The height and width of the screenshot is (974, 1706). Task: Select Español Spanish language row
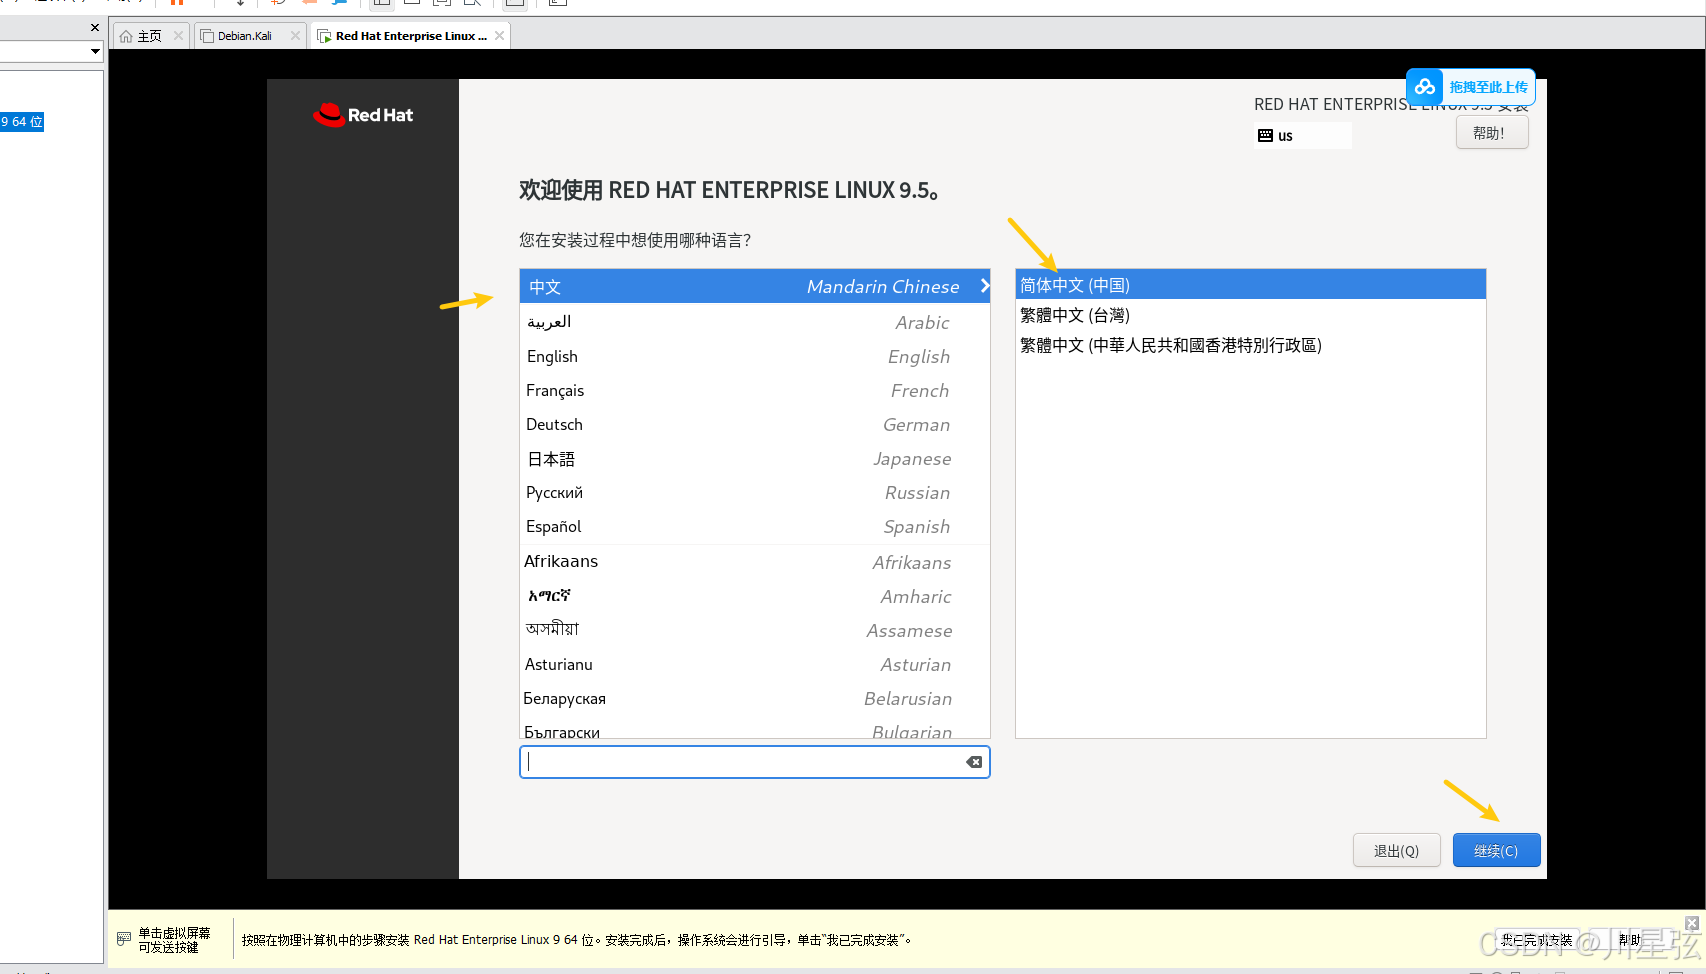pos(755,526)
